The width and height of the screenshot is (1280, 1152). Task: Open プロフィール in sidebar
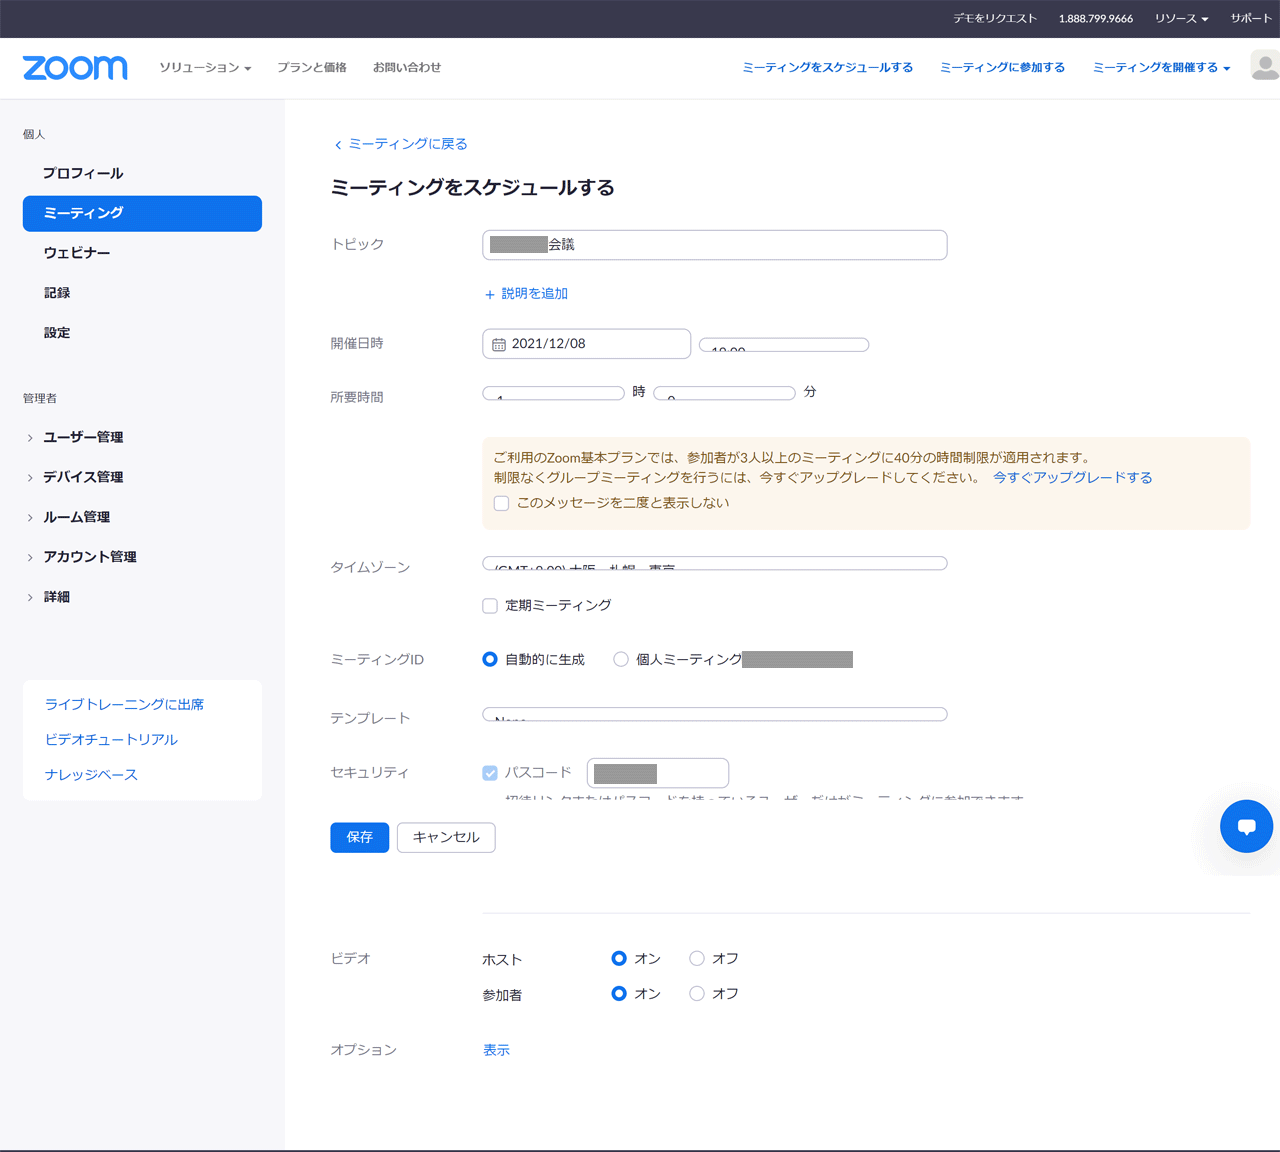pos(83,173)
